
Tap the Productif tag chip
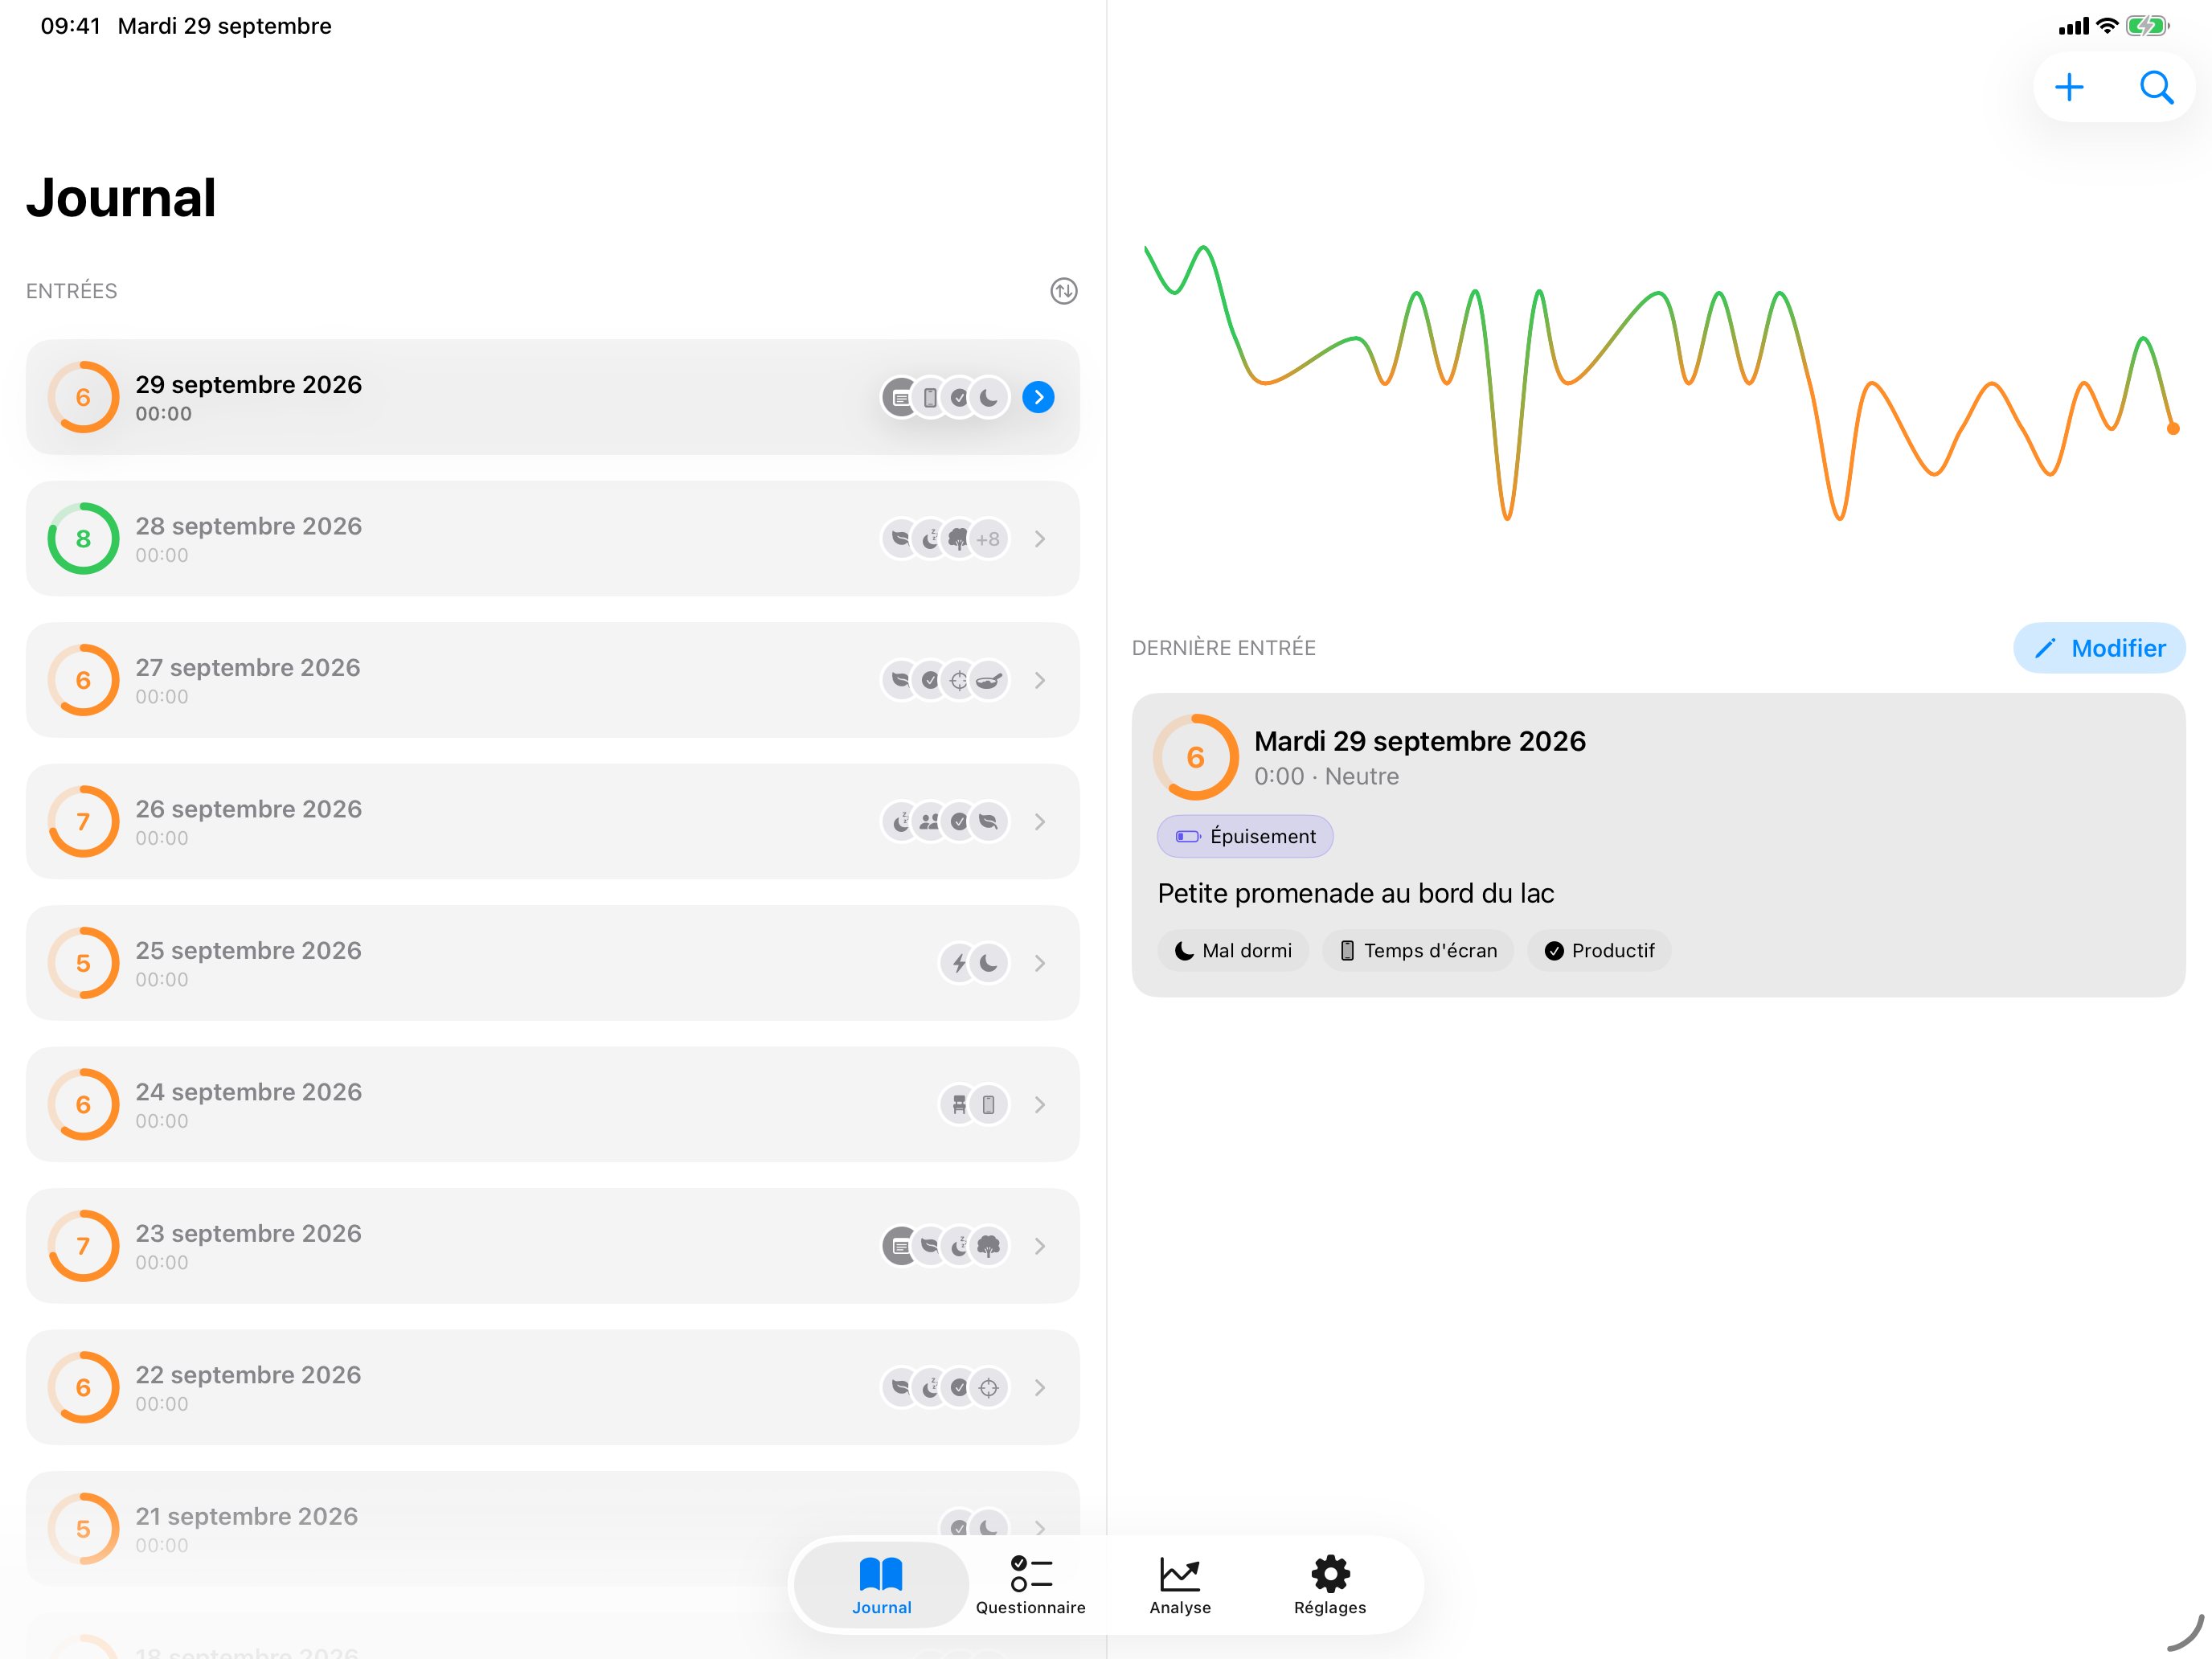point(1599,951)
